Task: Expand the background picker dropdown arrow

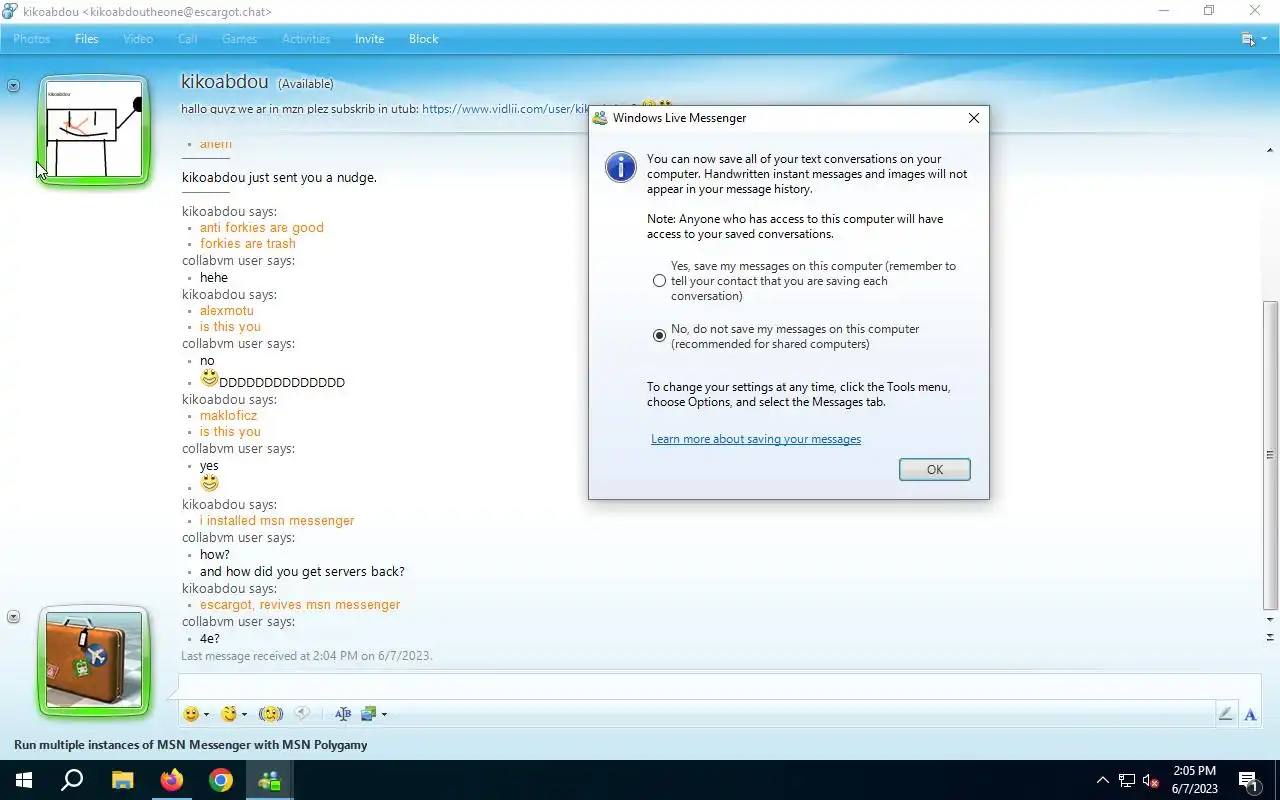Action: point(384,714)
